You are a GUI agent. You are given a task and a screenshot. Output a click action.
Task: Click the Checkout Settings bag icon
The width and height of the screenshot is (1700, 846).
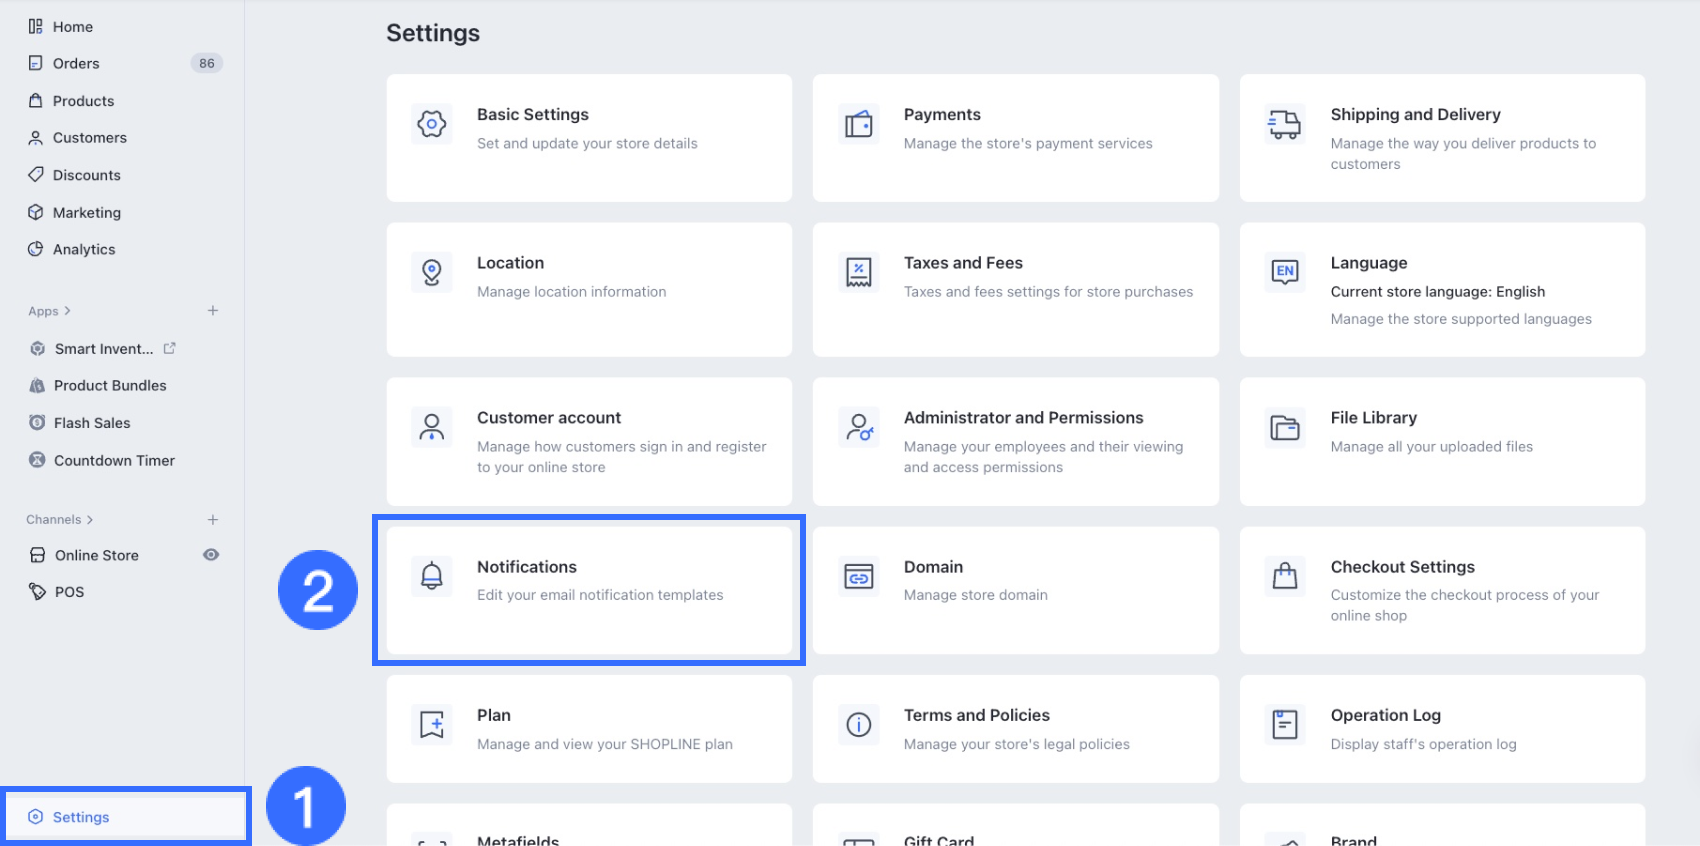click(x=1285, y=576)
